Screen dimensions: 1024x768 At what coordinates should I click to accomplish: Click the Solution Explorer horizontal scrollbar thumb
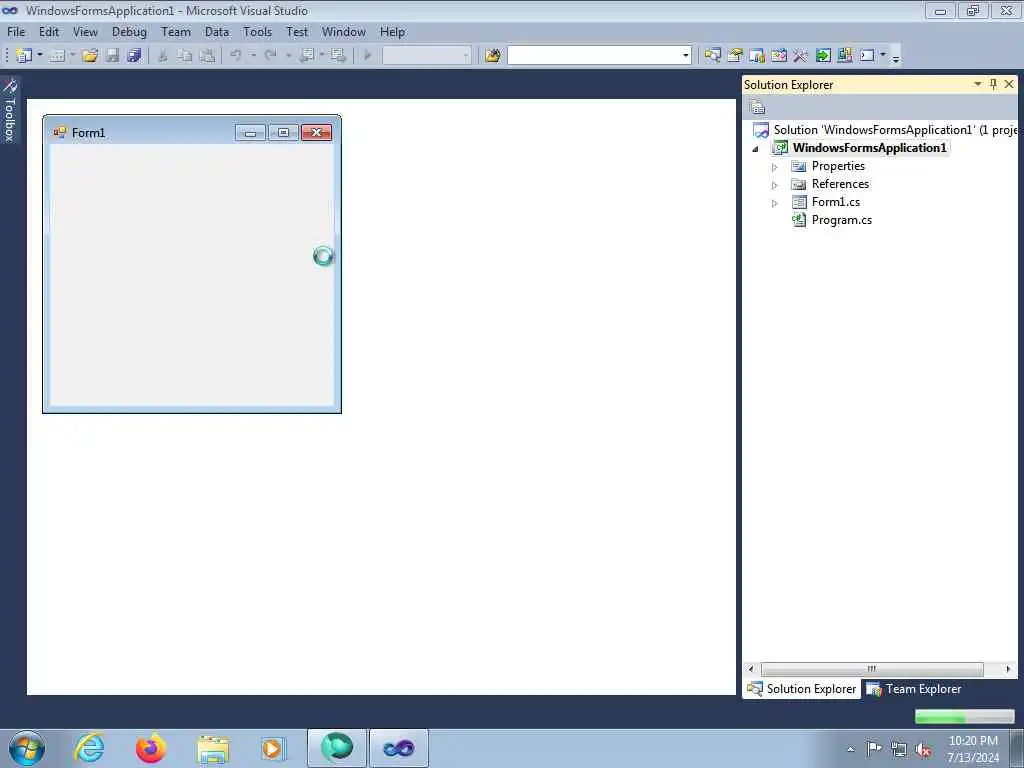click(872, 669)
